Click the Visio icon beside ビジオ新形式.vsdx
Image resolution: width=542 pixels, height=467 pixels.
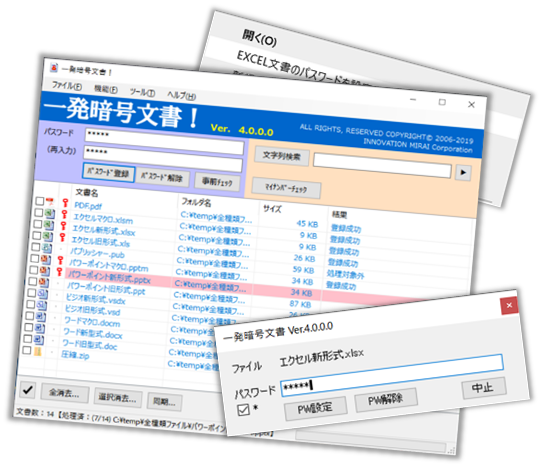[x=42, y=293]
